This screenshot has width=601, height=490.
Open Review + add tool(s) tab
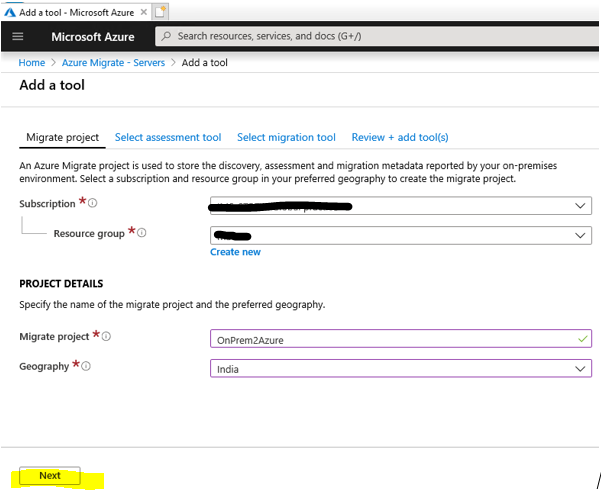400,137
